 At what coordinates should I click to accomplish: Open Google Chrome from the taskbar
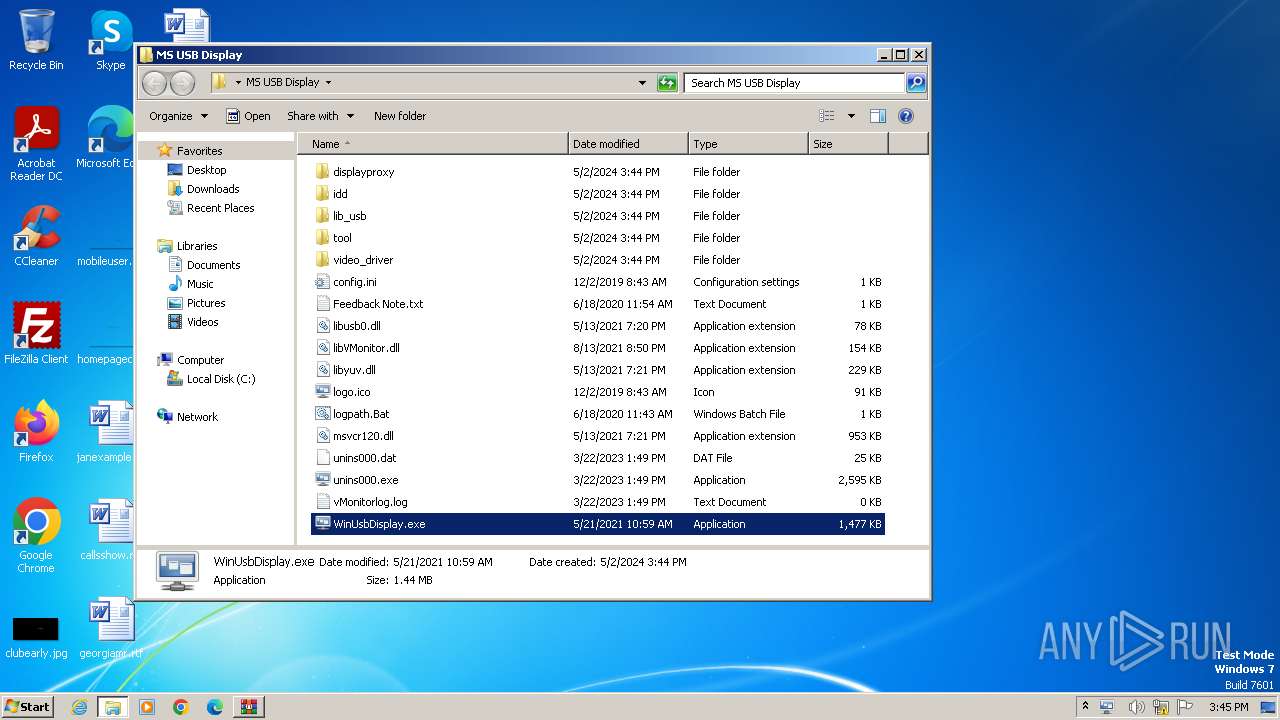[x=180, y=707]
